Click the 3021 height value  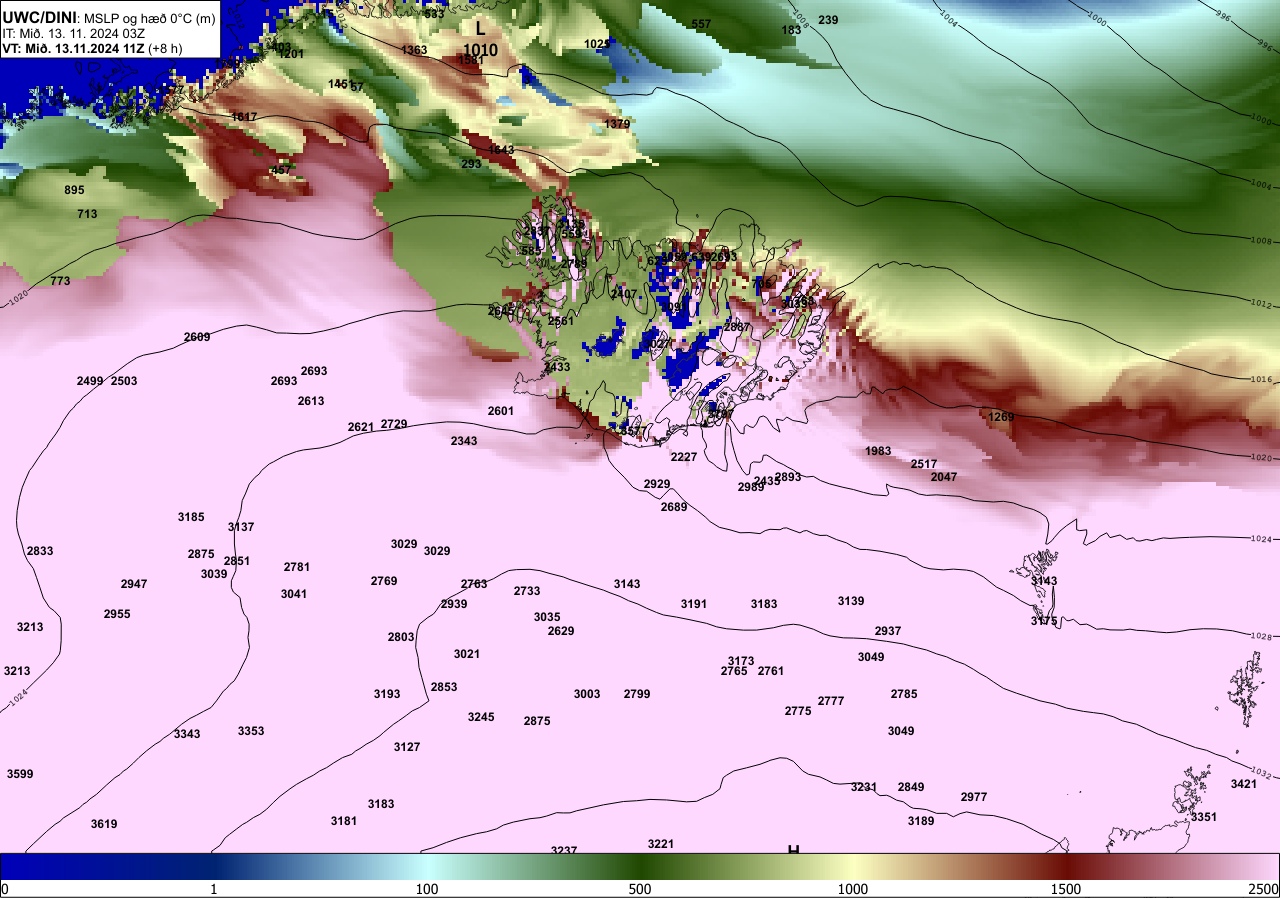(x=467, y=654)
